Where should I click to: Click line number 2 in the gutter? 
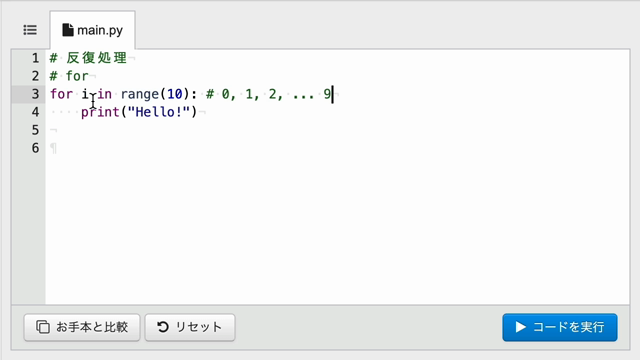pos(36,76)
